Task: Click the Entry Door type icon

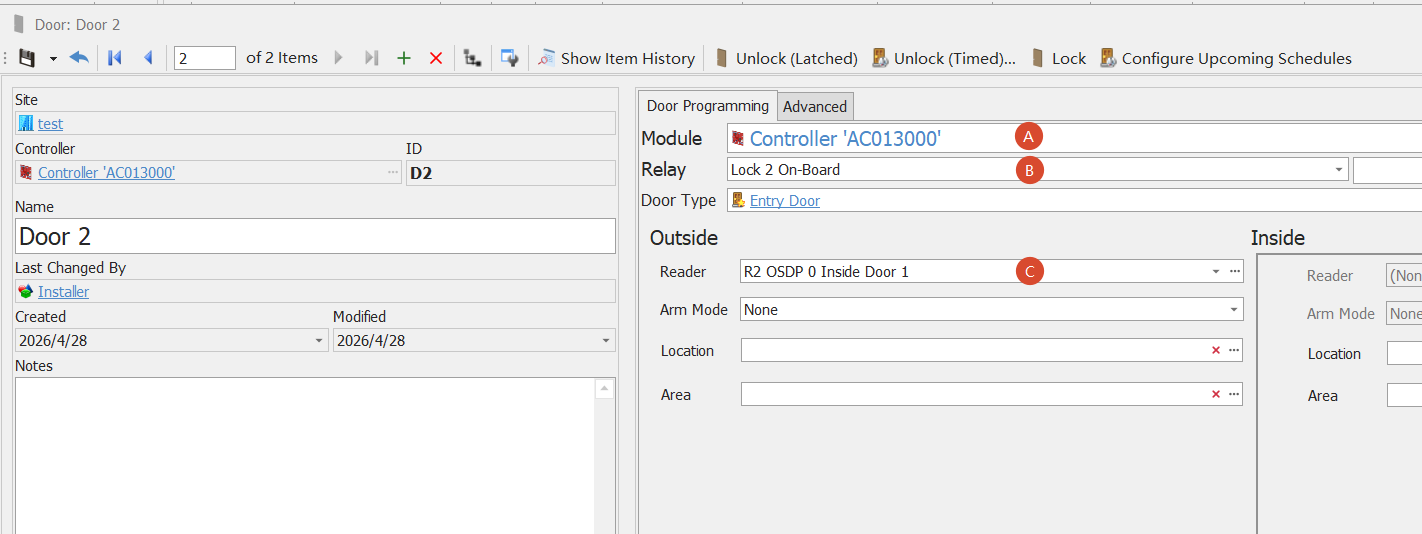Action: 738,200
